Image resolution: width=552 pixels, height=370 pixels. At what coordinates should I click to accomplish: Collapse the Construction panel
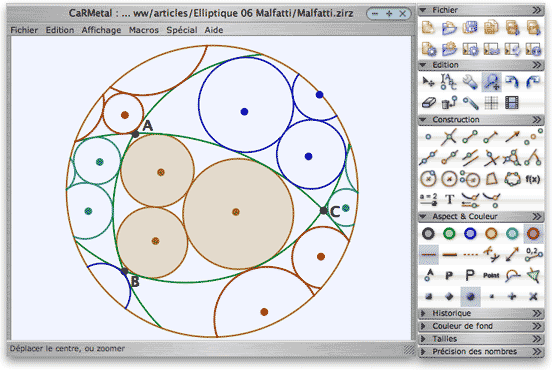[x=481, y=120]
